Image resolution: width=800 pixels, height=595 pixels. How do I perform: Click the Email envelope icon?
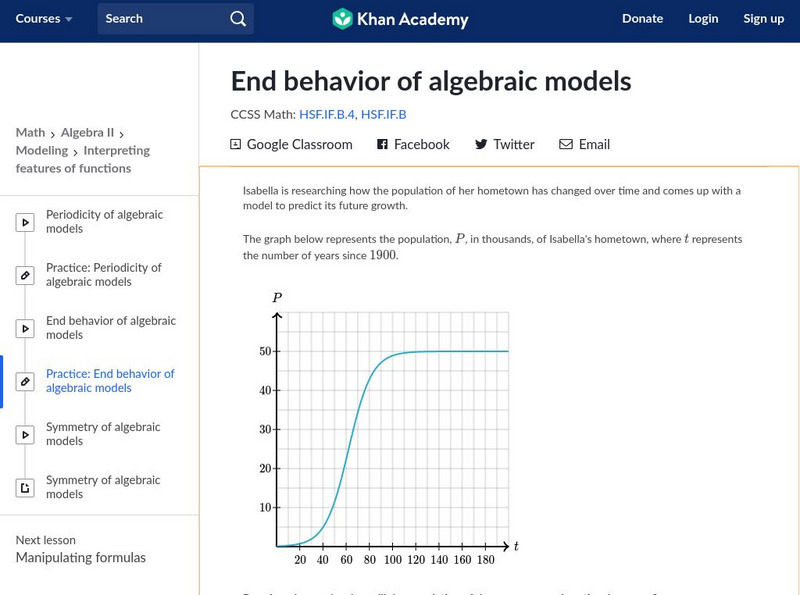tap(566, 144)
